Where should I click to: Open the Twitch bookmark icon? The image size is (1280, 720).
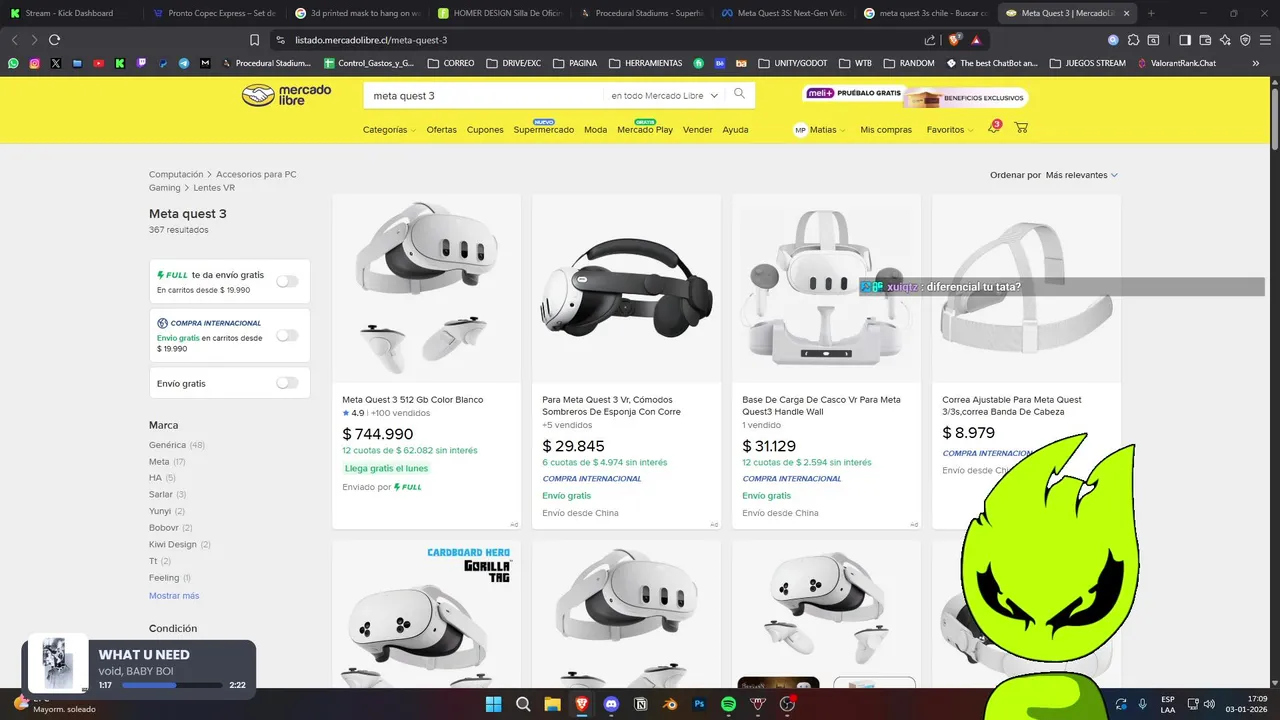141,63
